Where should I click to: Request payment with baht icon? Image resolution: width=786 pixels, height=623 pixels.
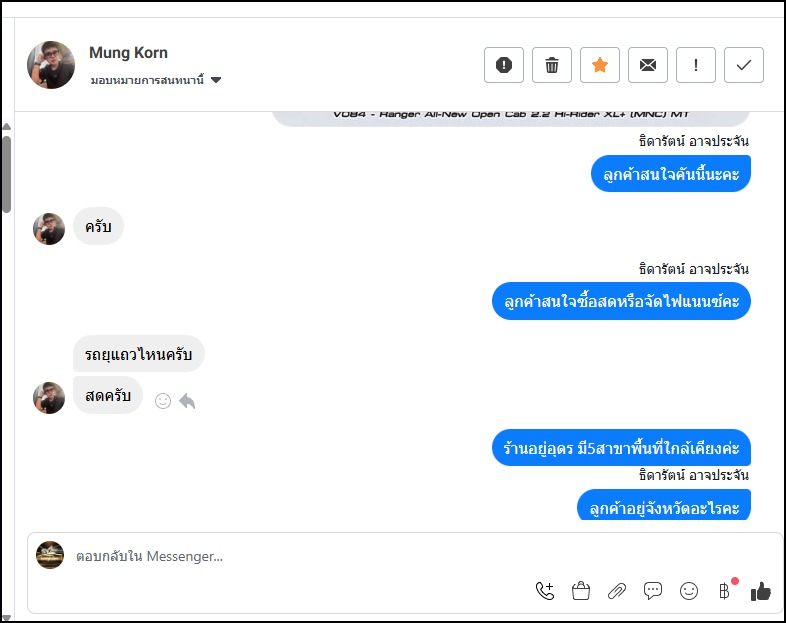point(725,591)
